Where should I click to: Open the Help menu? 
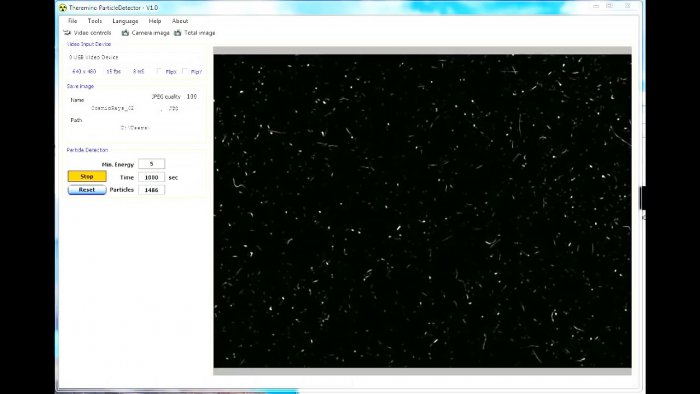tap(155, 21)
